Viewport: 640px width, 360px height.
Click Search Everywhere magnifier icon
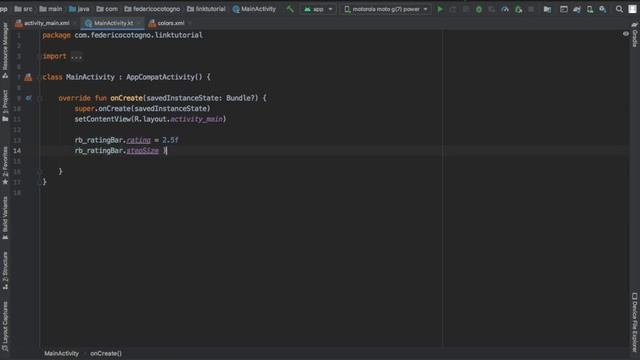coord(619,9)
